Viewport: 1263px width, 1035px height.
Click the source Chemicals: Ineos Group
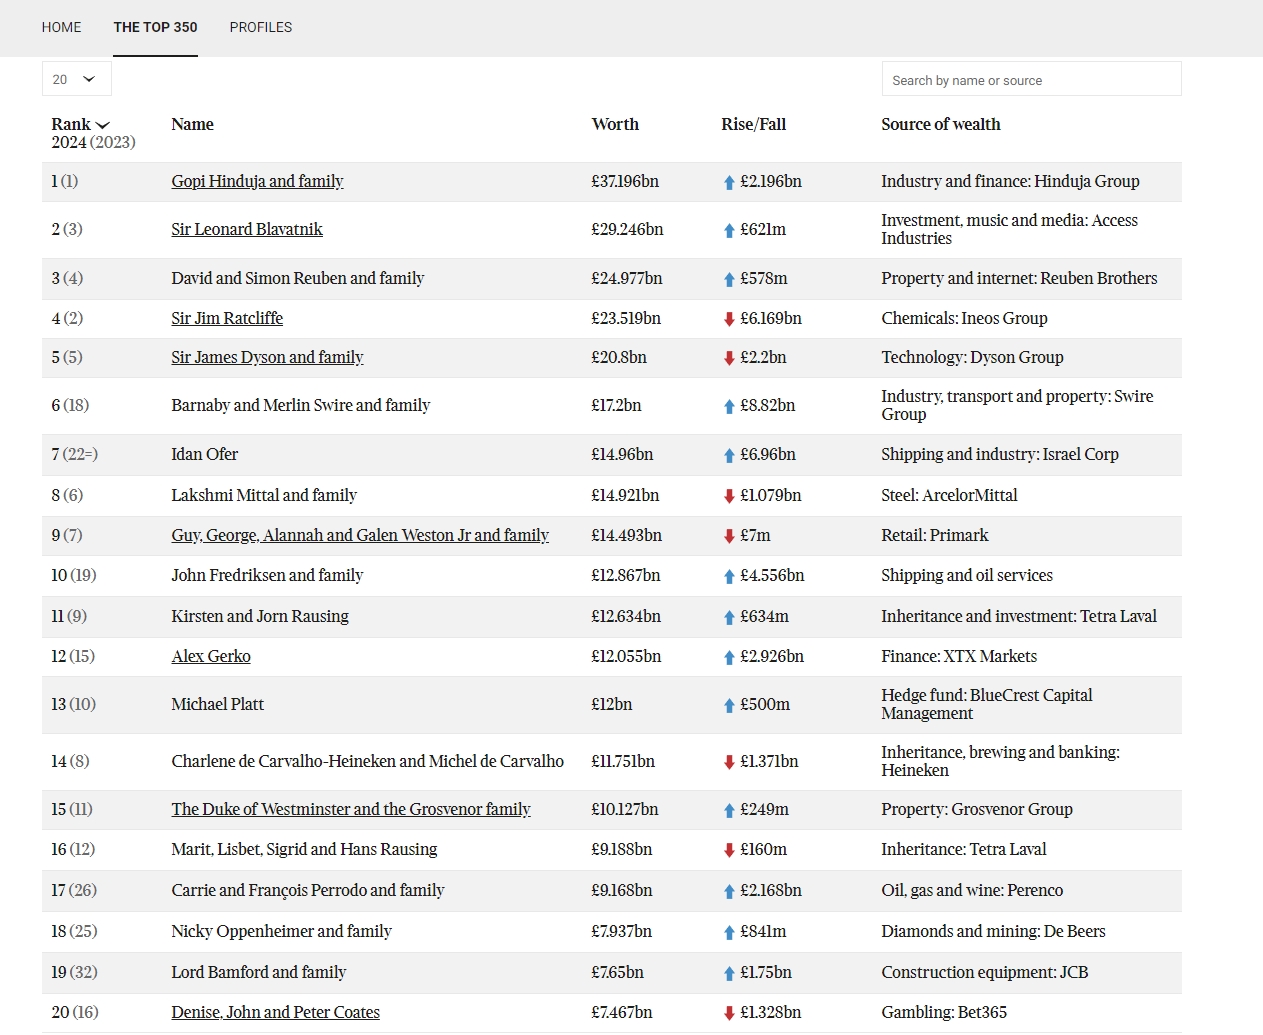(x=964, y=318)
